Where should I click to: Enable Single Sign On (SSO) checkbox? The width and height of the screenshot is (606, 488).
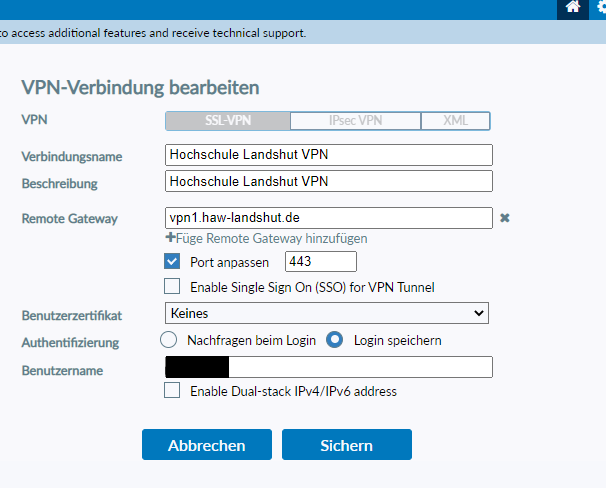coord(172,287)
